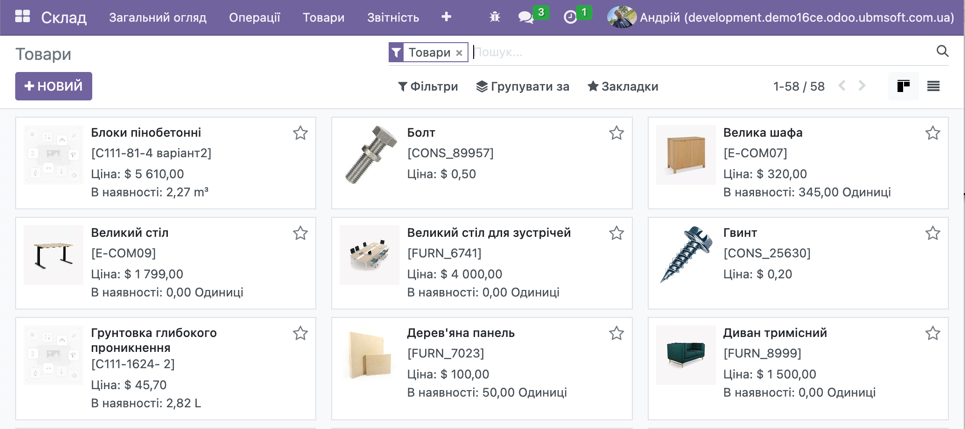Image resolution: width=965 pixels, height=429 pixels.
Task: Remove the Товари filter tag
Action: [x=459, y=52]
